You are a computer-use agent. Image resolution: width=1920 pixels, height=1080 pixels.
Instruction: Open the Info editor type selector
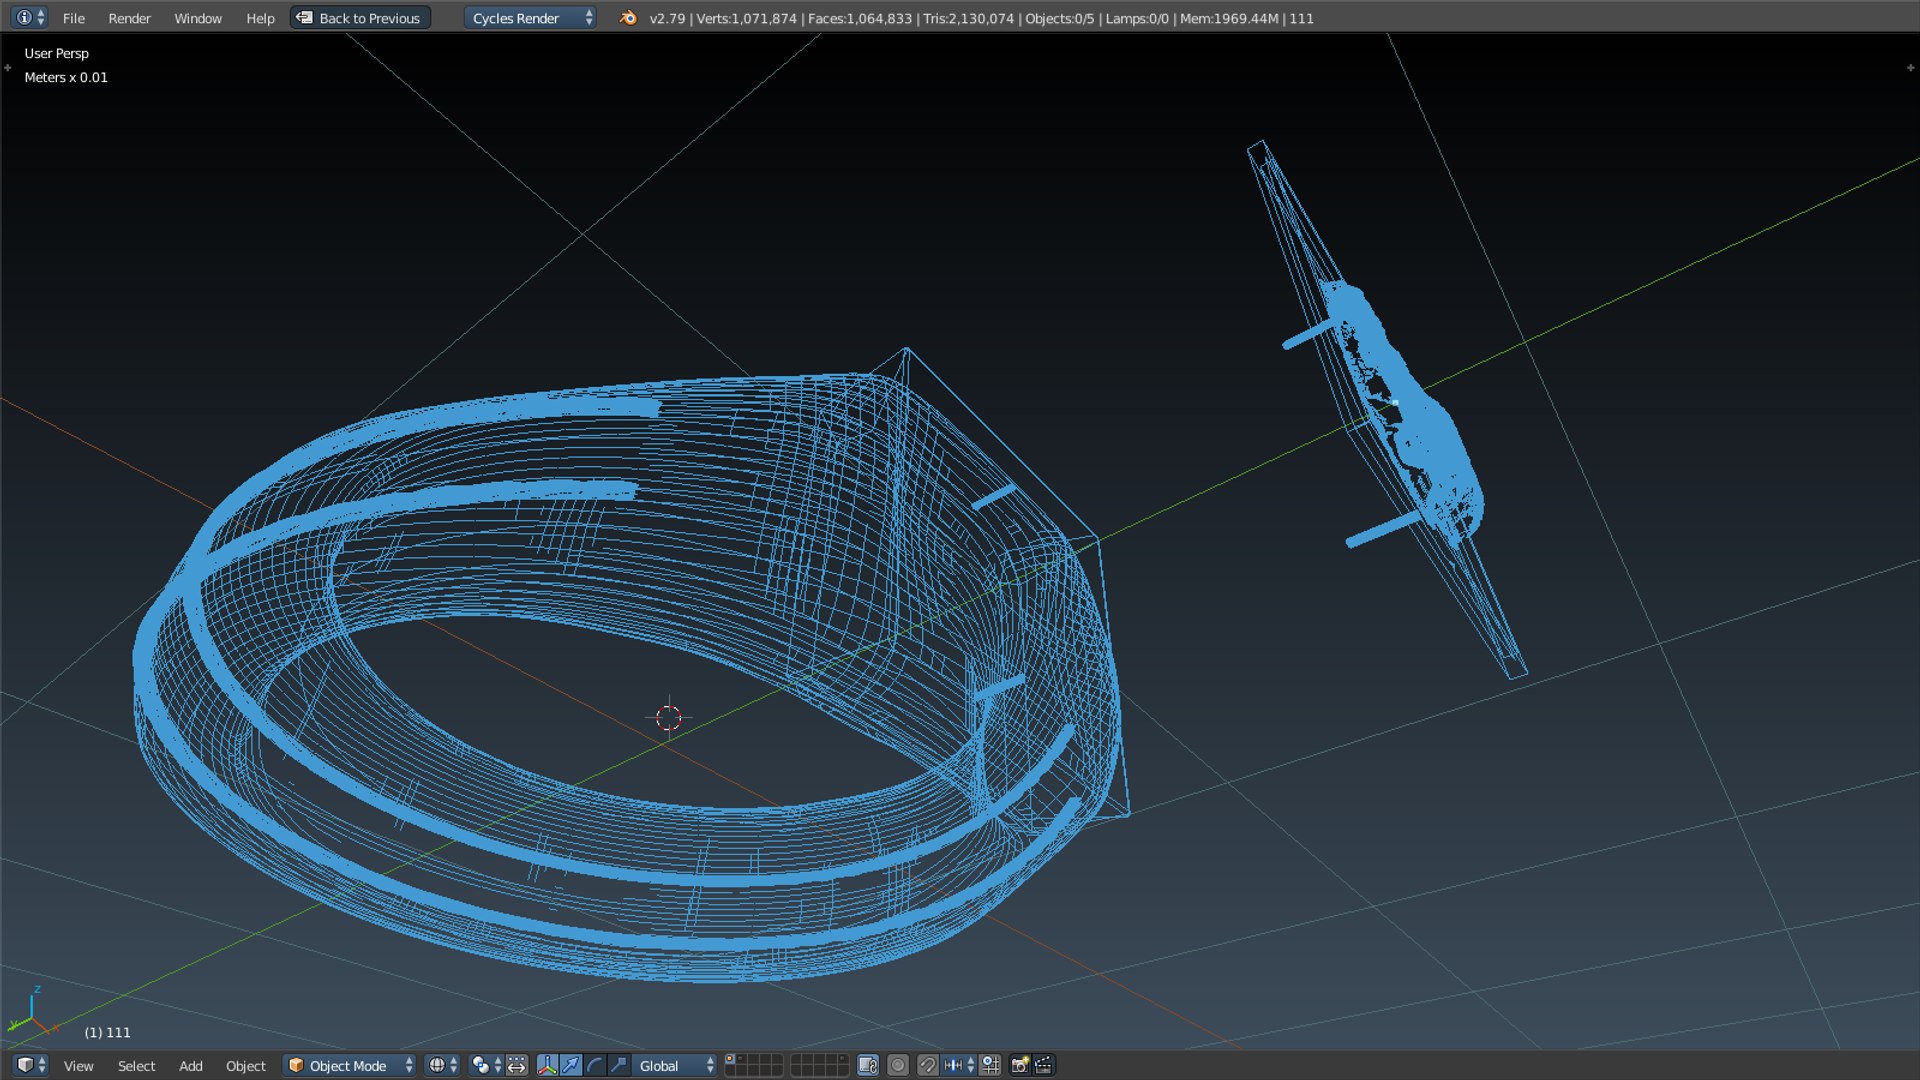coord(30,17)
